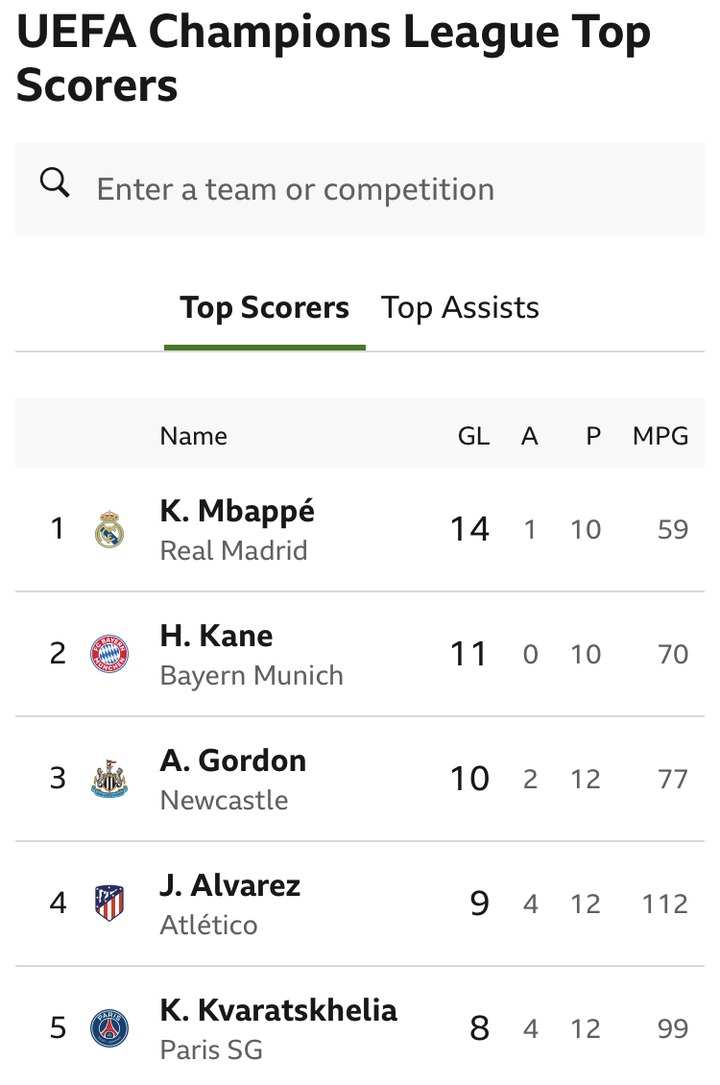Viewport: 720px width, 1085px height.
Task: Select A. Gordon player name
Action: 233,761
